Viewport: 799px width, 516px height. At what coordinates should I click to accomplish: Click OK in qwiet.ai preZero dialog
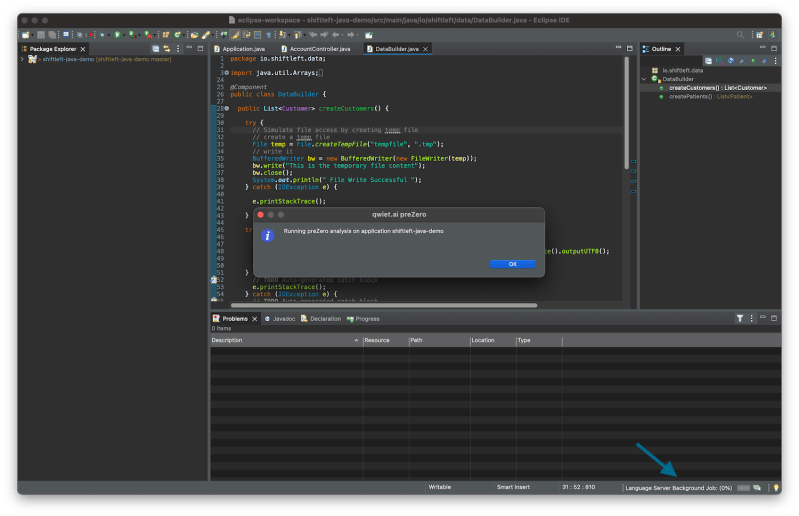513,264
